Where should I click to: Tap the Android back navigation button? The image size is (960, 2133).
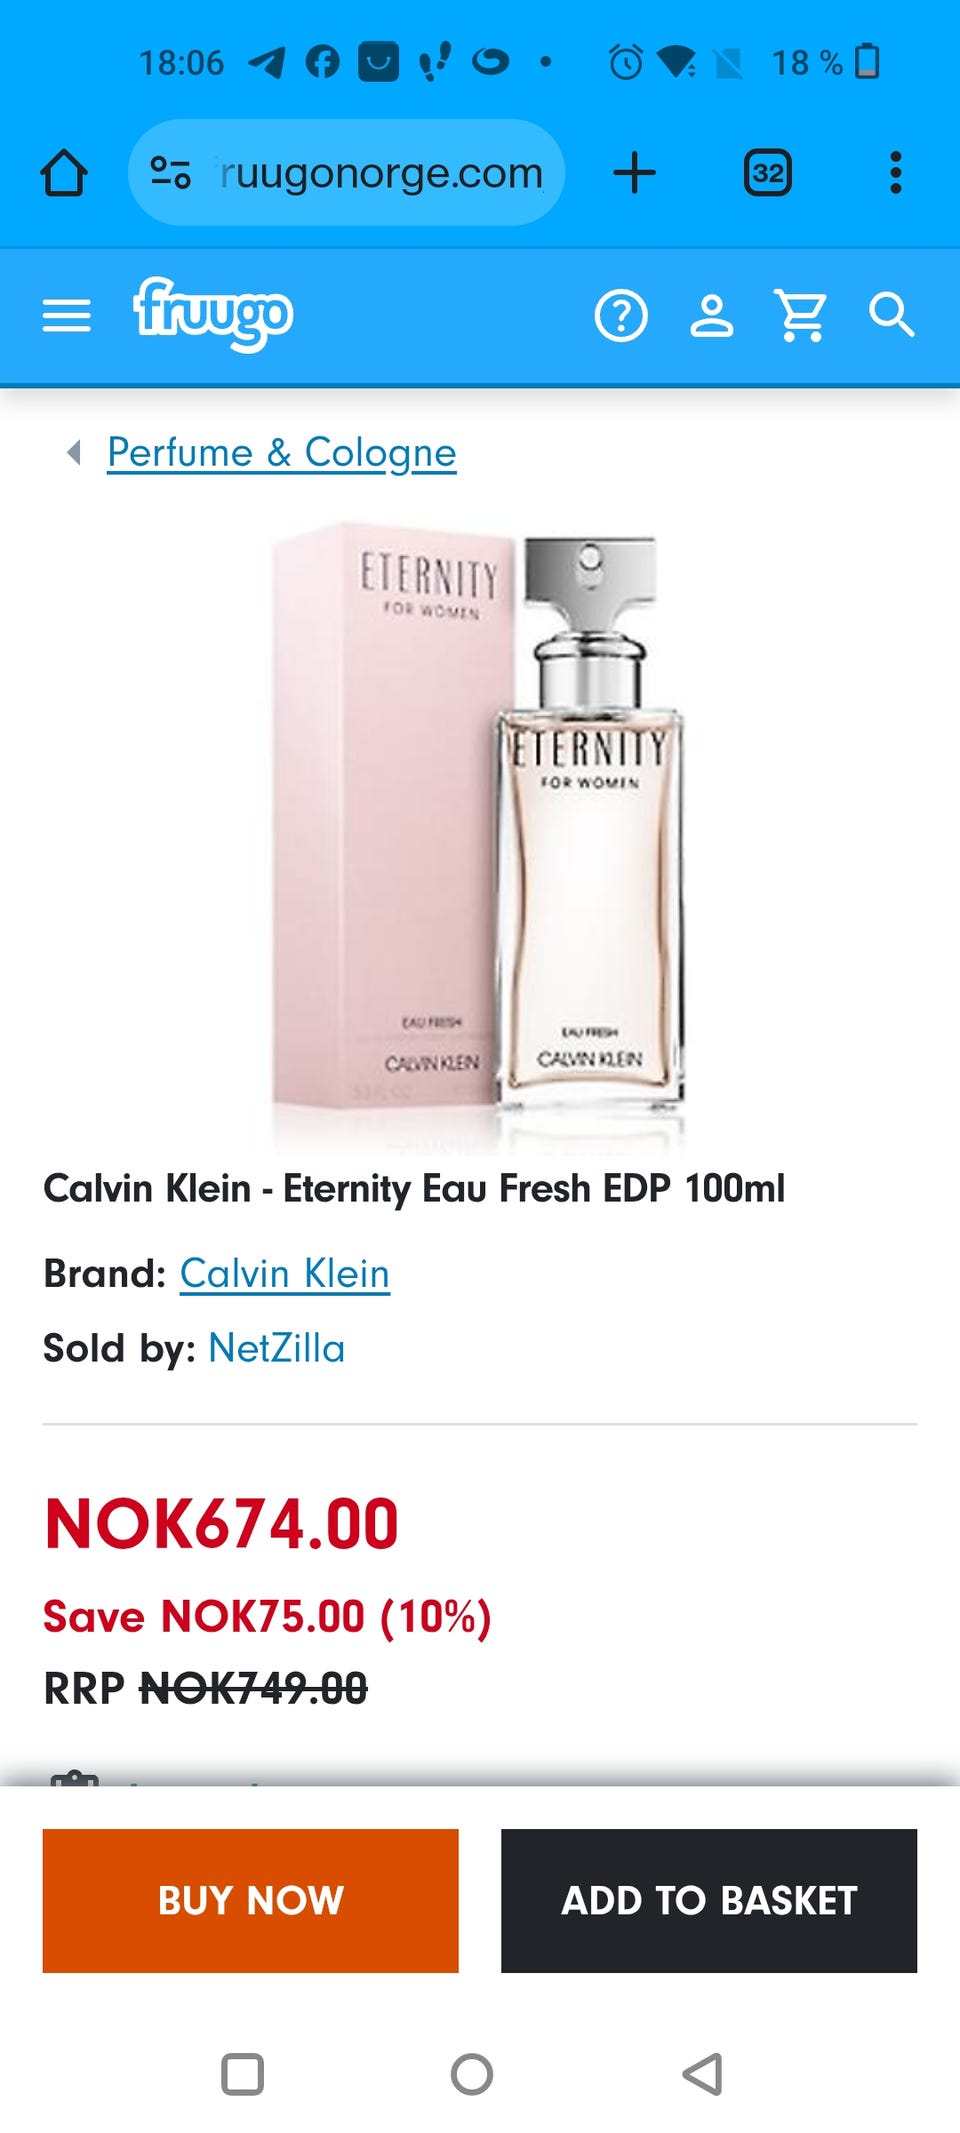pos(702,2074)
